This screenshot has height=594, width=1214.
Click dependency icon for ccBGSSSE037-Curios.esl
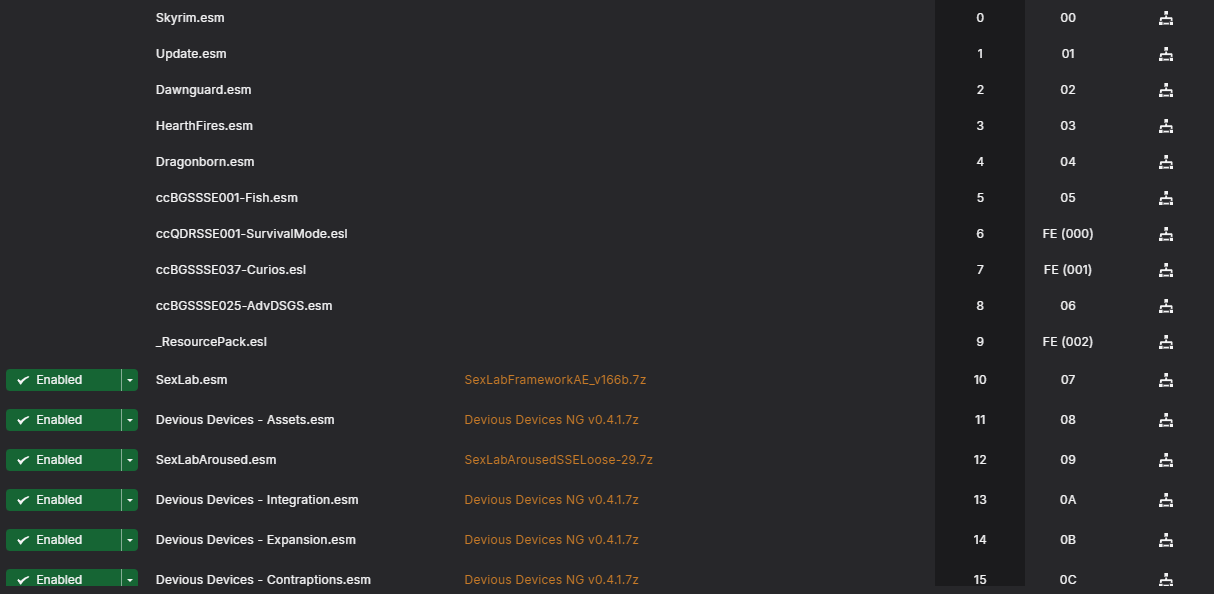point(1165,270)
